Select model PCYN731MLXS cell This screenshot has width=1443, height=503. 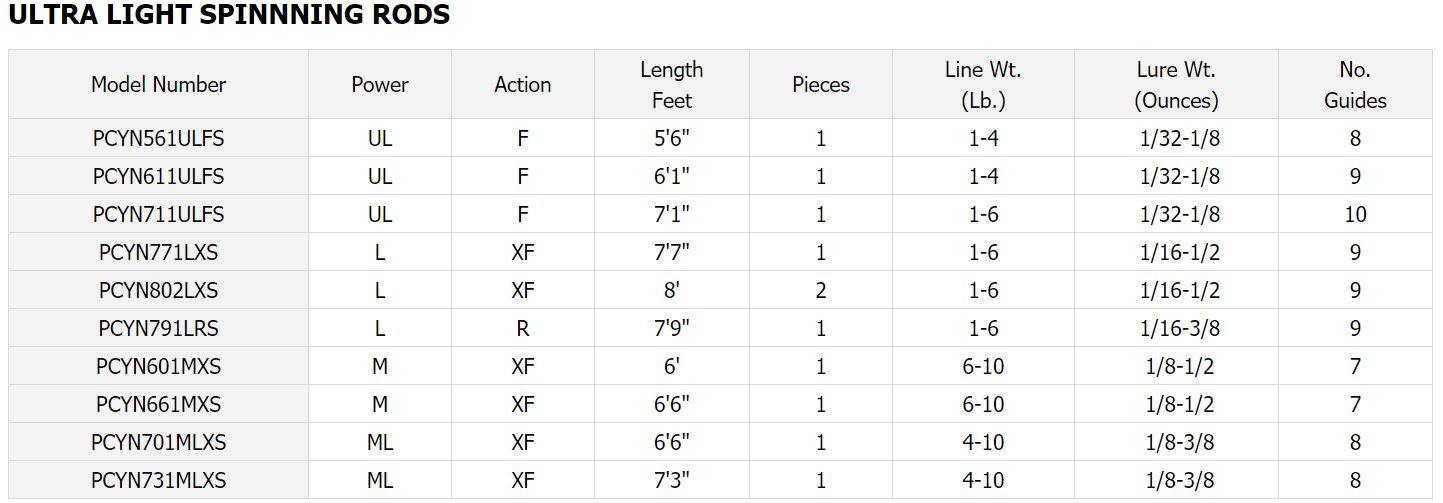click(158, 480)
